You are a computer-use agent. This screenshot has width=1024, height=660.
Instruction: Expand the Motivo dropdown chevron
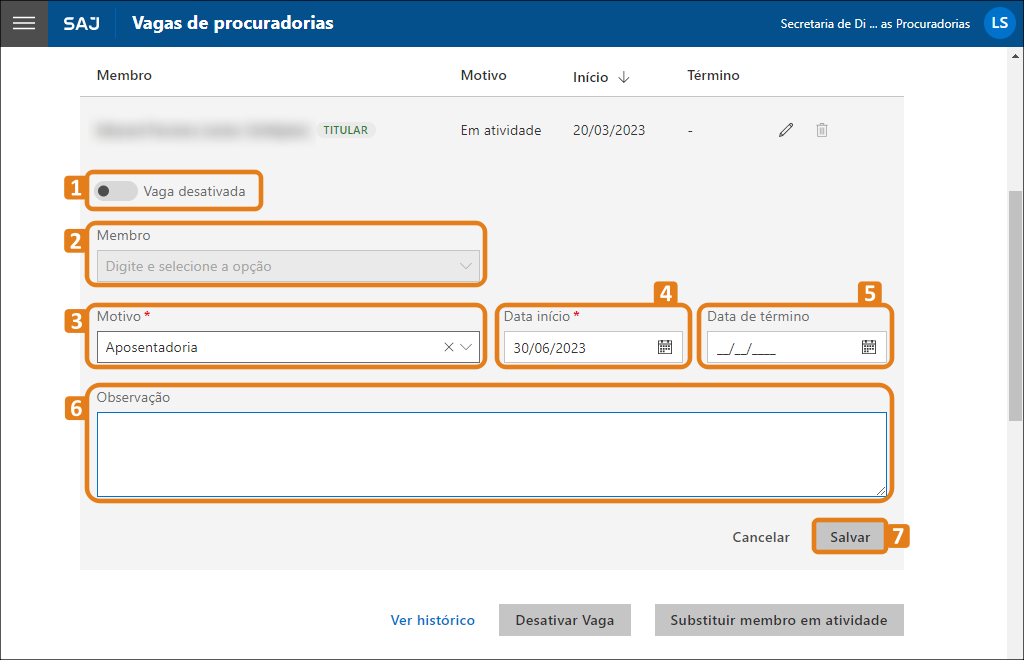click(466, 347)
